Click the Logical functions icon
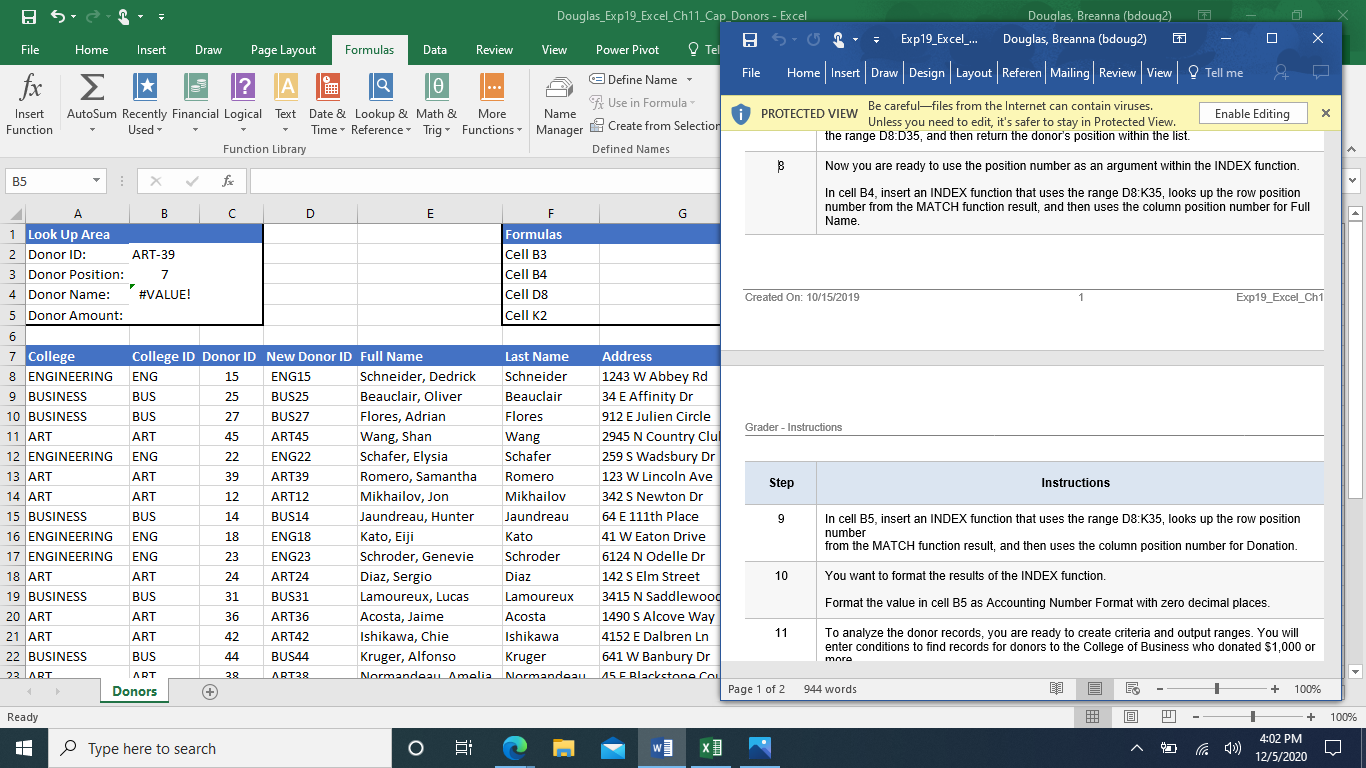The height and width of the screenshot is (768, 1366). click(243, 90)
